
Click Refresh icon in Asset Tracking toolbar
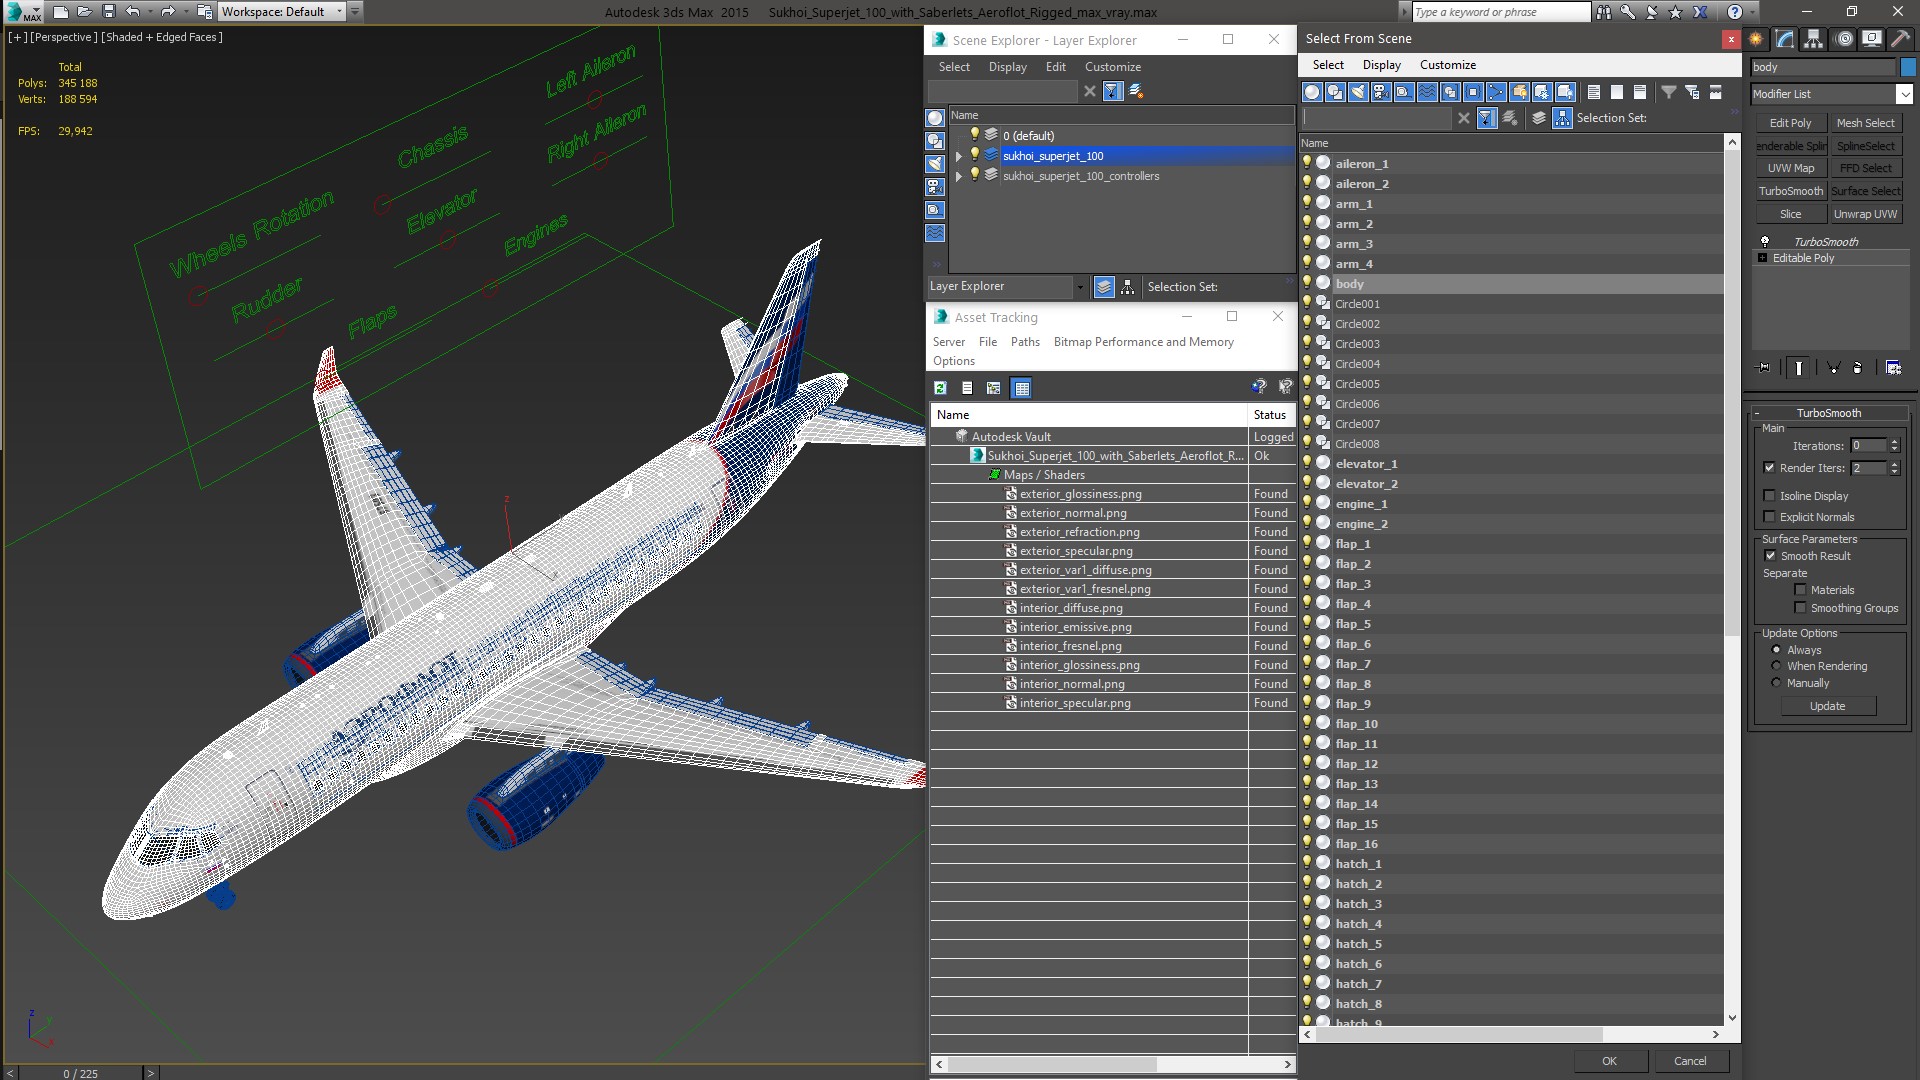(940, 388)
